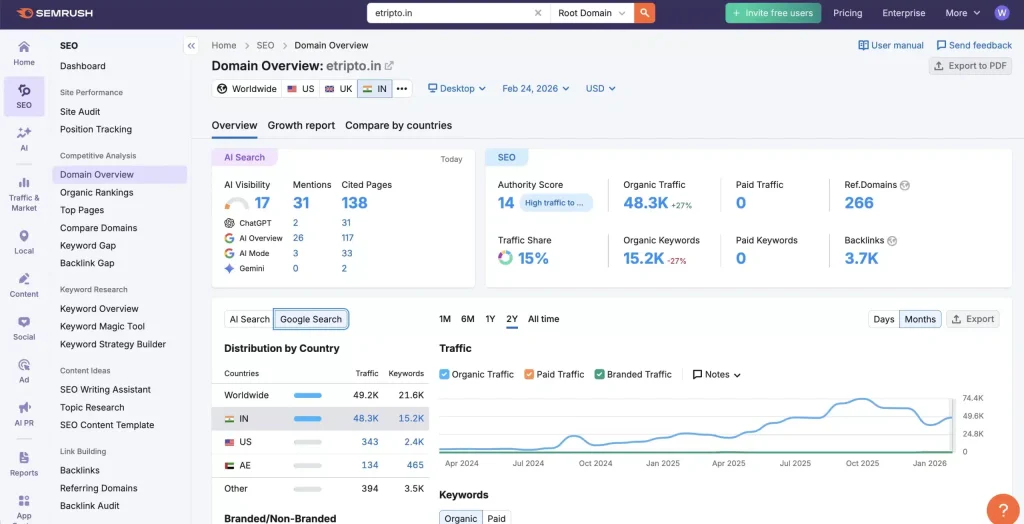Open the Feb 24, 2026 date dropdown

coord(536,88)
